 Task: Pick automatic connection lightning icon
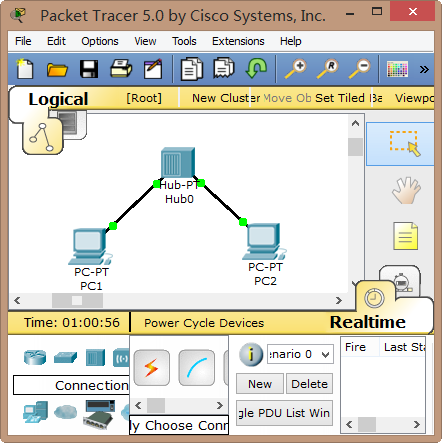[152, 368]
